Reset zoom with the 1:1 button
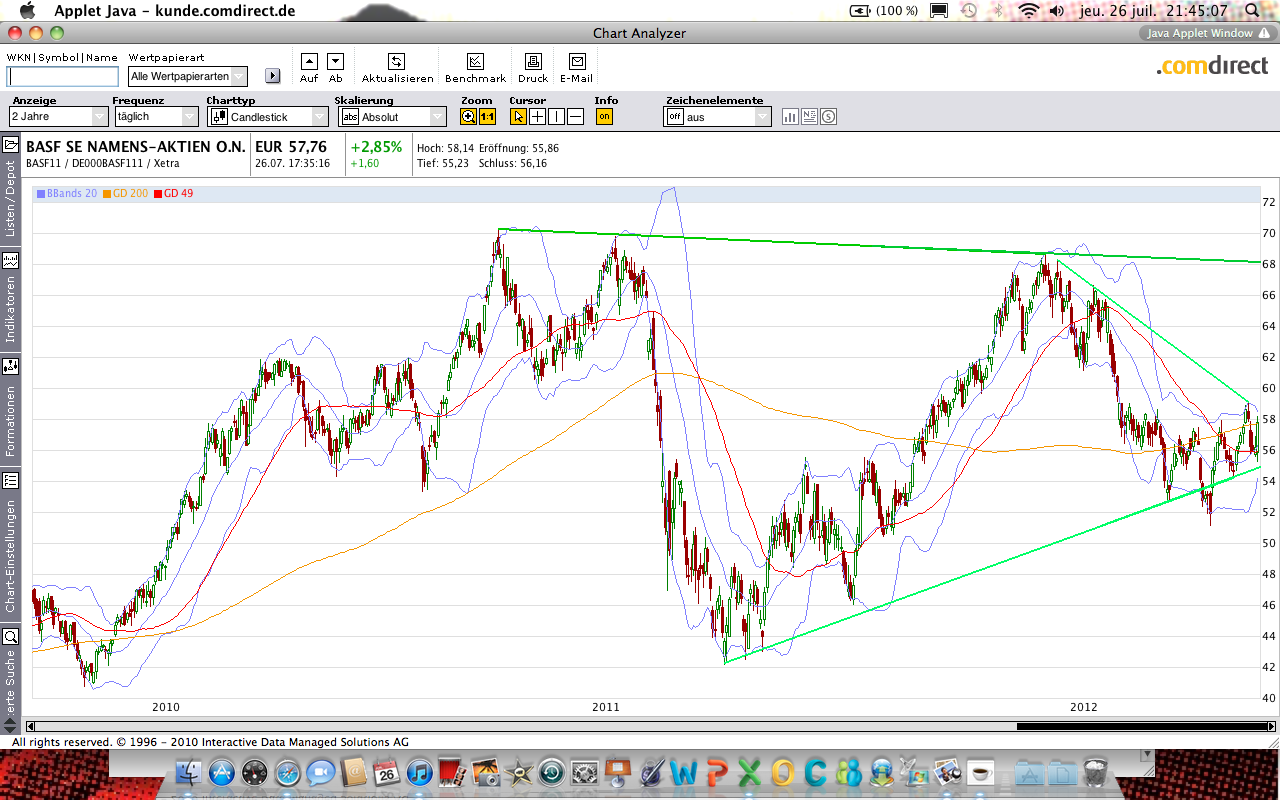 [x=487, y=116]
